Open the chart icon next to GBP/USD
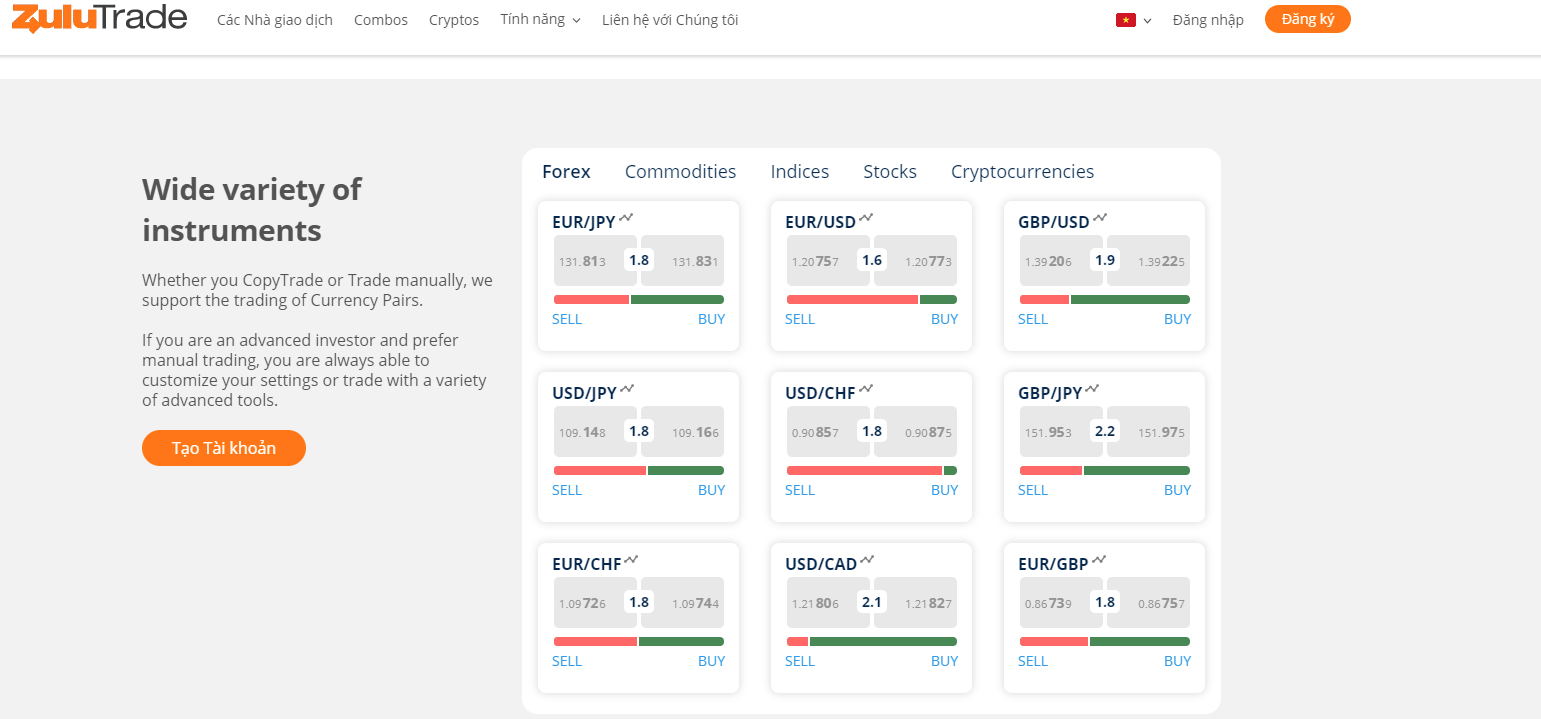The height and width of the screenshot is (719, 1541). tap(1100, 217)
